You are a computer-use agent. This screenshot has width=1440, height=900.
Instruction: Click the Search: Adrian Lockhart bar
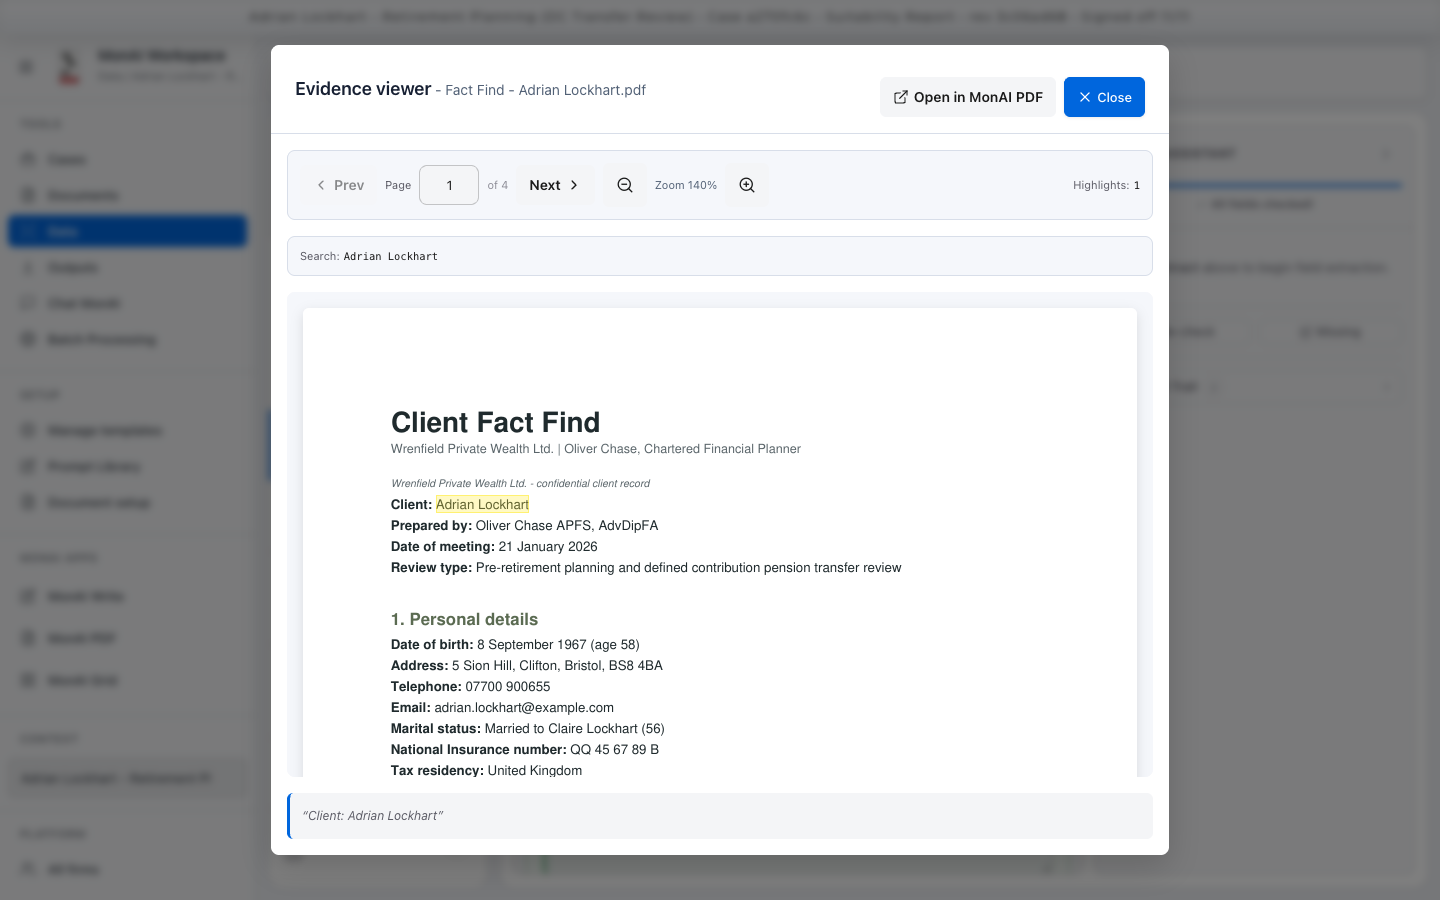coord(720,256)
